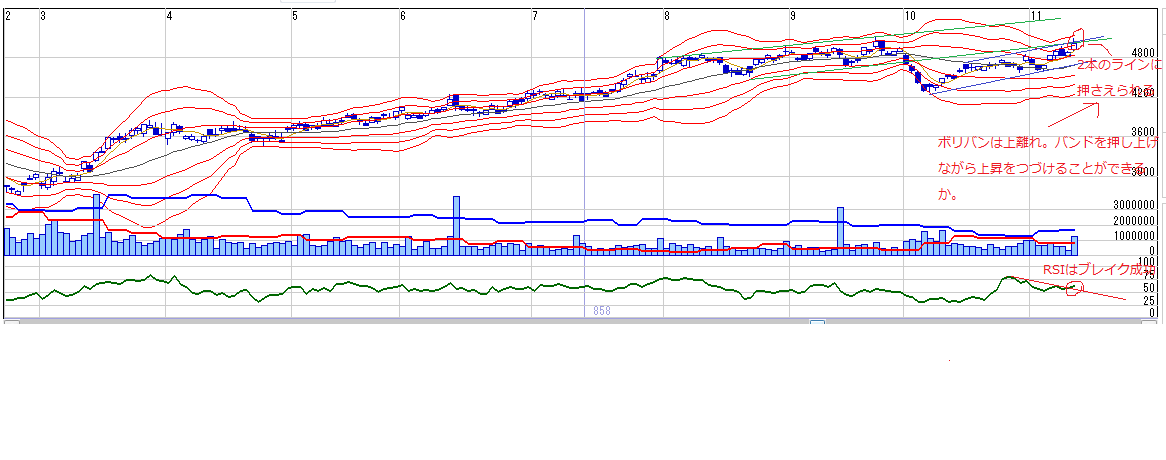Click the 3000000 volume axis label
Image resolution: width=1166 pixels, height=460 pixels.
1134,204
